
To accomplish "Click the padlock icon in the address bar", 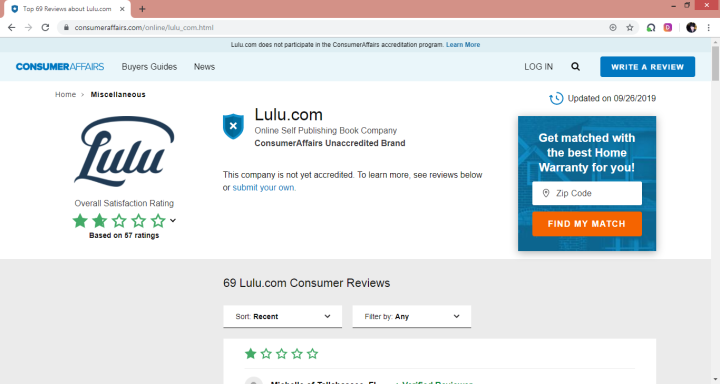I will 66,28.
